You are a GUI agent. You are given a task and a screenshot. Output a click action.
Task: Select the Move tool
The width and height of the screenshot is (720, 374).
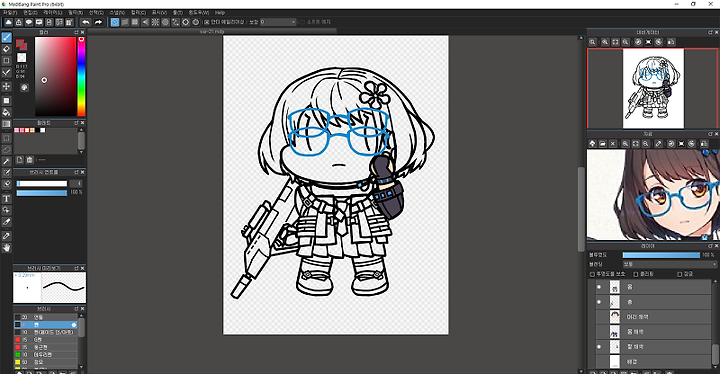(6, 86)
